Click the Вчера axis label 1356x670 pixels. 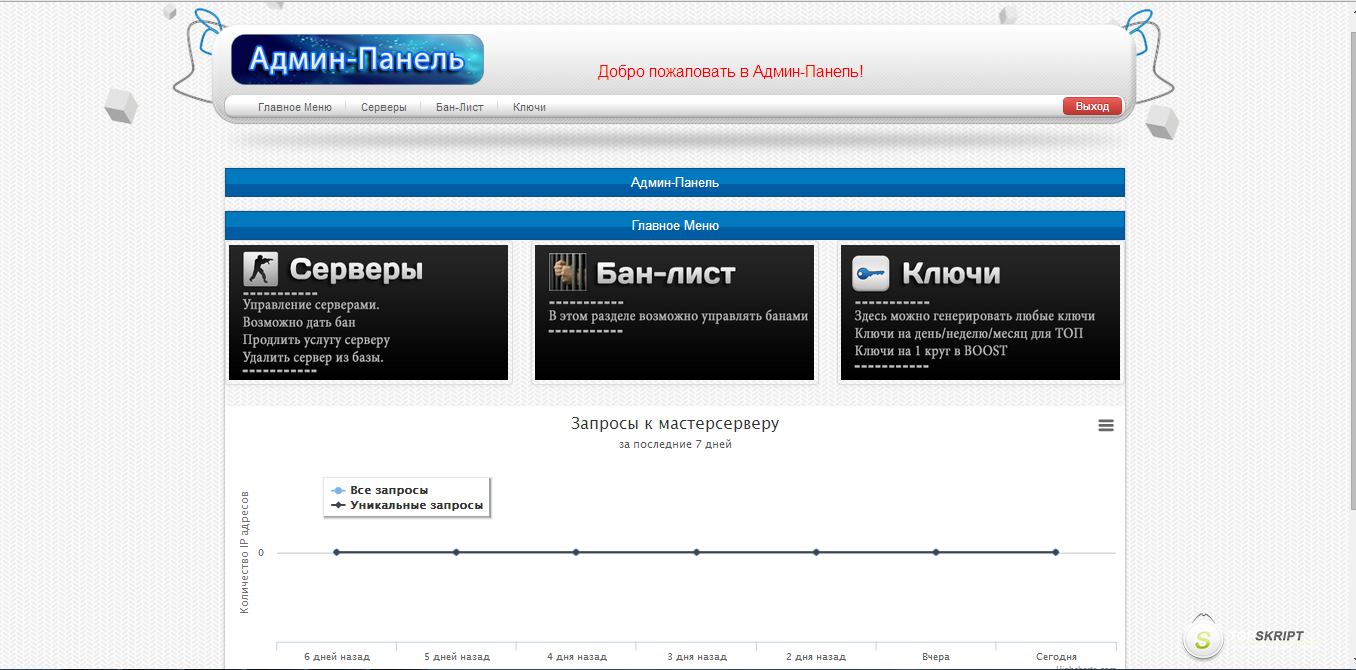936,657
